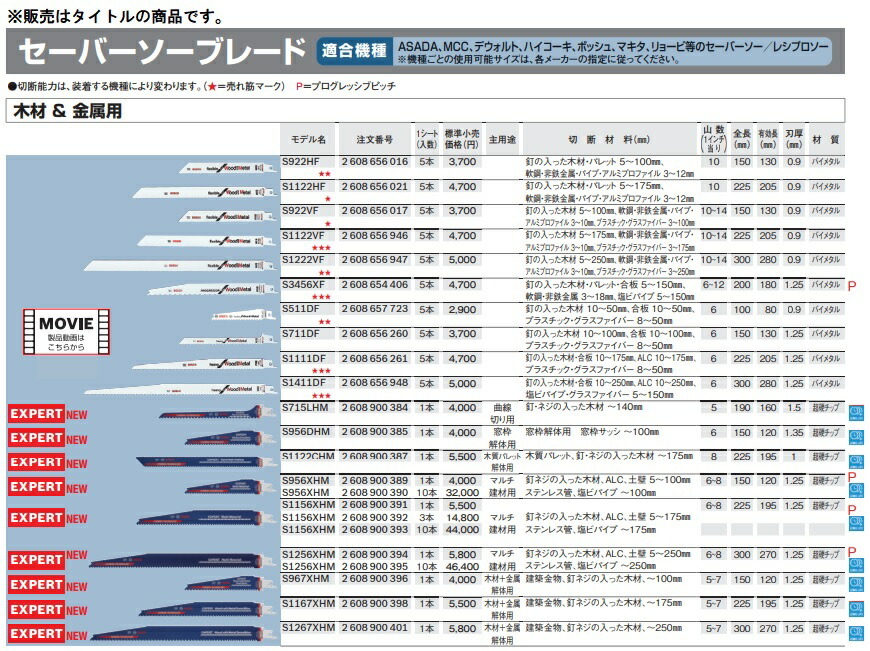Click the 全長(mm) column header
This screenshot has height=651, width=870.
[x=741, y=139]
